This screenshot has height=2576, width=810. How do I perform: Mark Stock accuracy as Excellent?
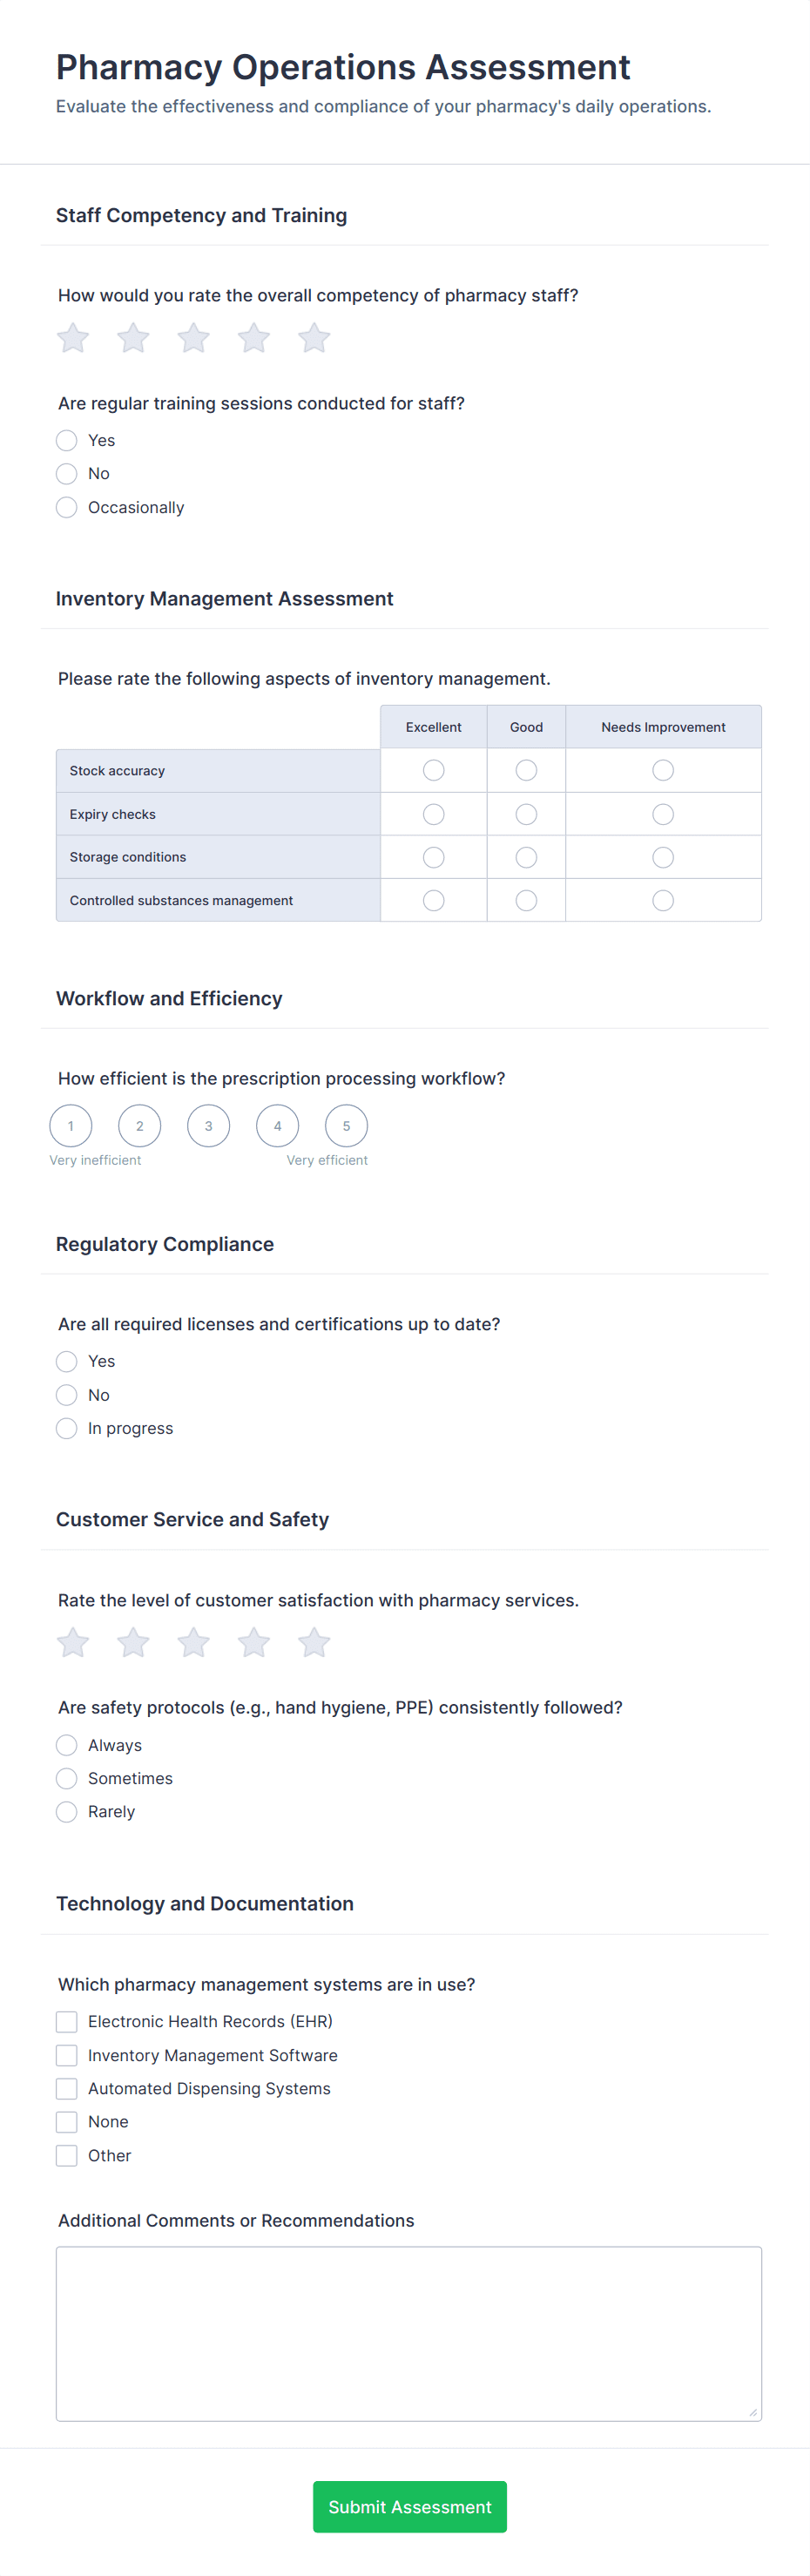433,770
